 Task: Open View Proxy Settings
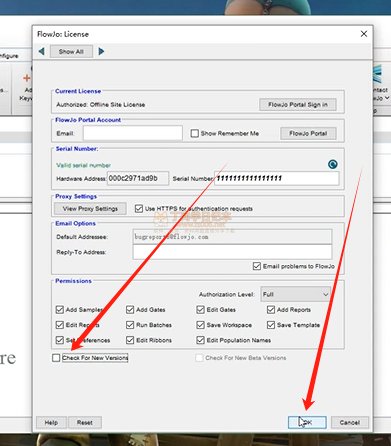pos(90,209)
